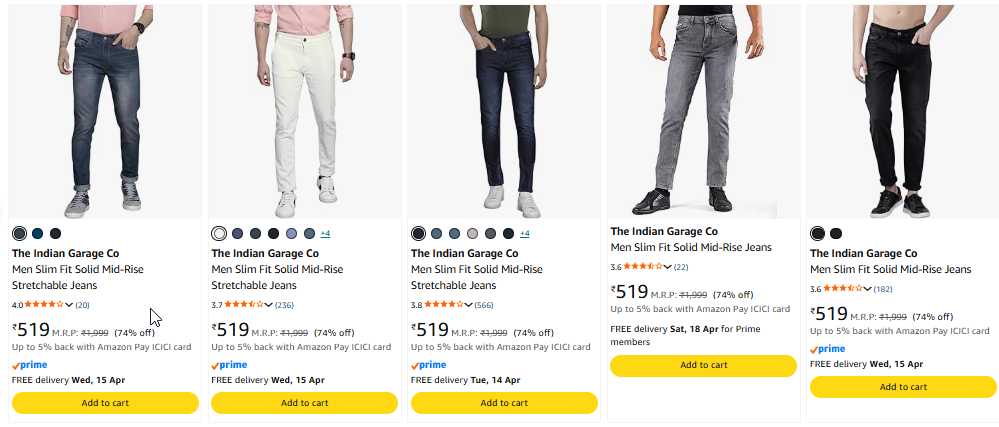Pick the beige colour swatch on the third product
This screenshot has height=427, width=999.
tap(473, 233)
